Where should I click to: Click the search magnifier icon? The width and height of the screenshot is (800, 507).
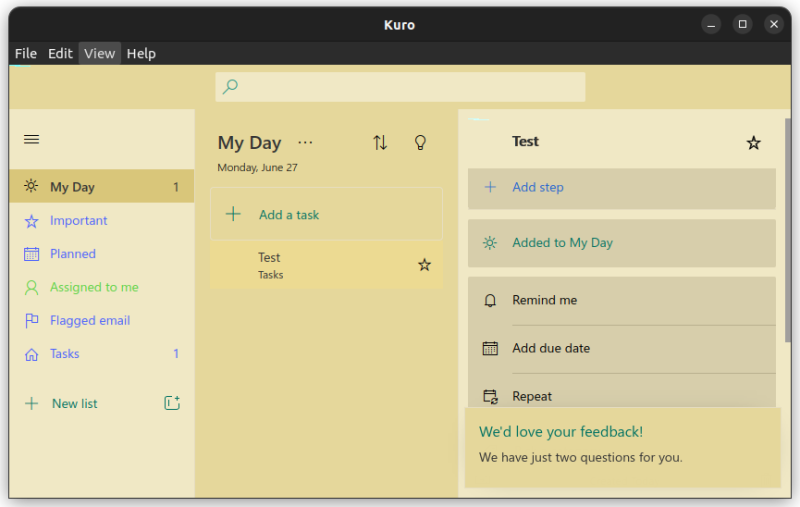[x=231, y=87]
